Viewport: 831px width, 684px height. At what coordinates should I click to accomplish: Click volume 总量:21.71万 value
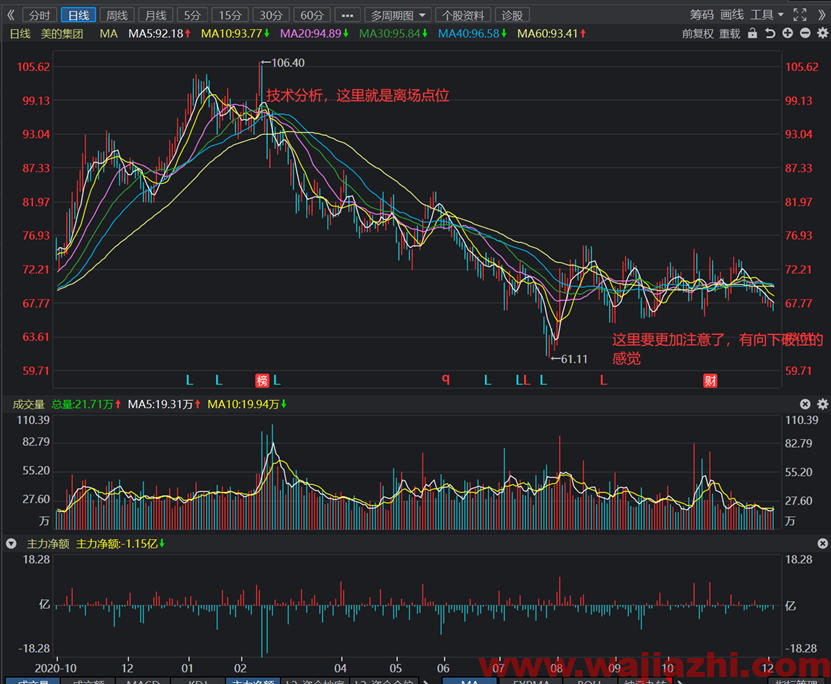pos(86,404)
